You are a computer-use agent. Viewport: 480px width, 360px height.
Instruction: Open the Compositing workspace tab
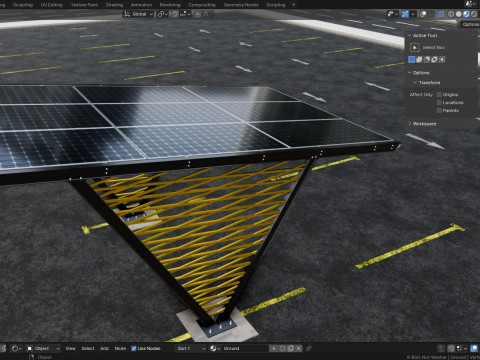202,5
